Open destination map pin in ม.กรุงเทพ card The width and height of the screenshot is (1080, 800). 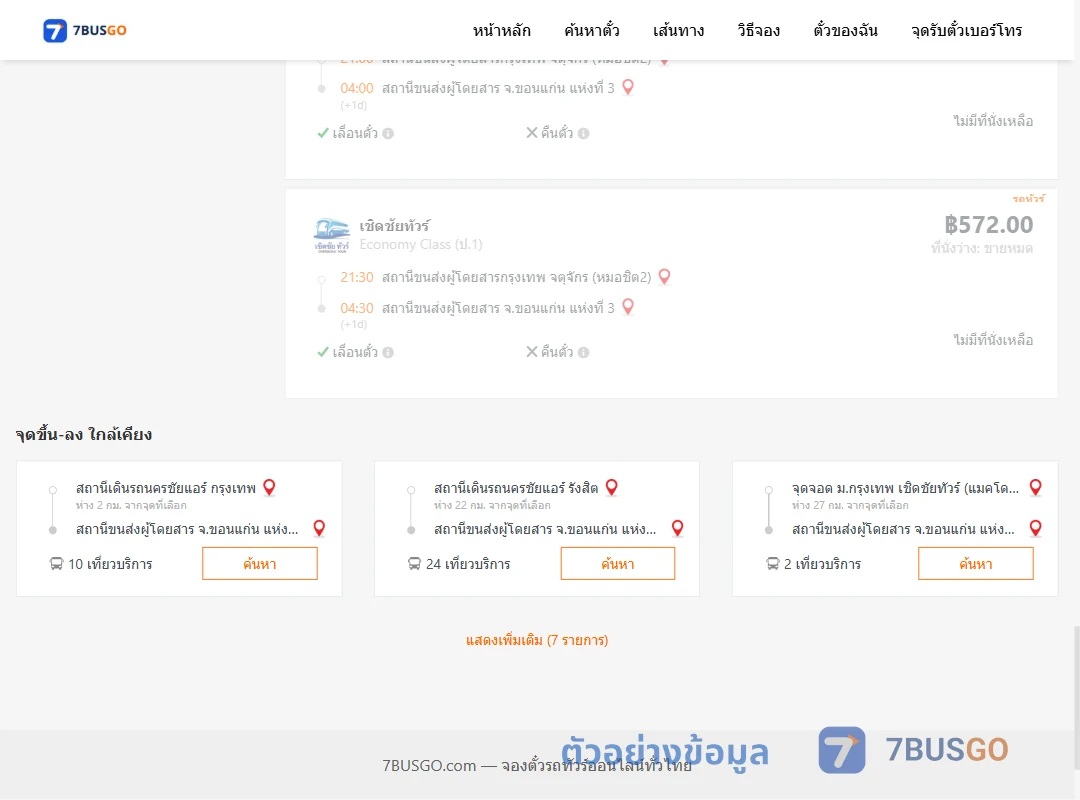1035,529
